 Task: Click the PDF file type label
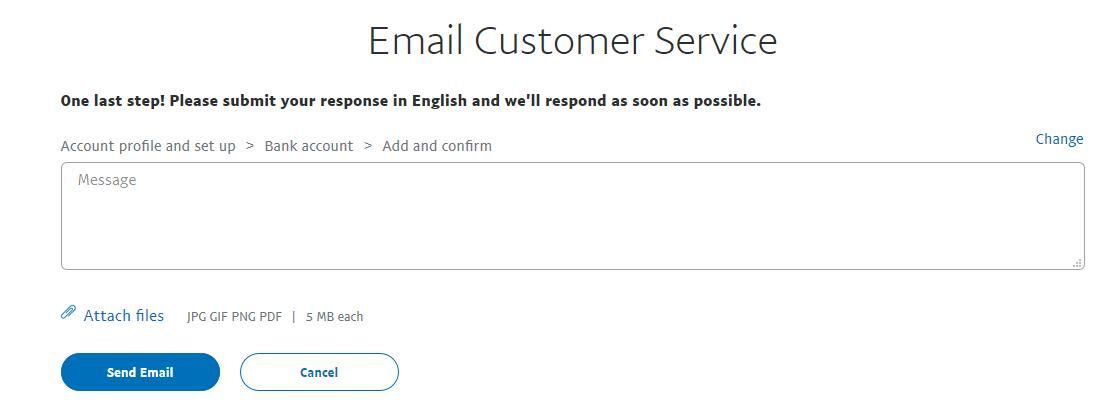coord(270,317)
